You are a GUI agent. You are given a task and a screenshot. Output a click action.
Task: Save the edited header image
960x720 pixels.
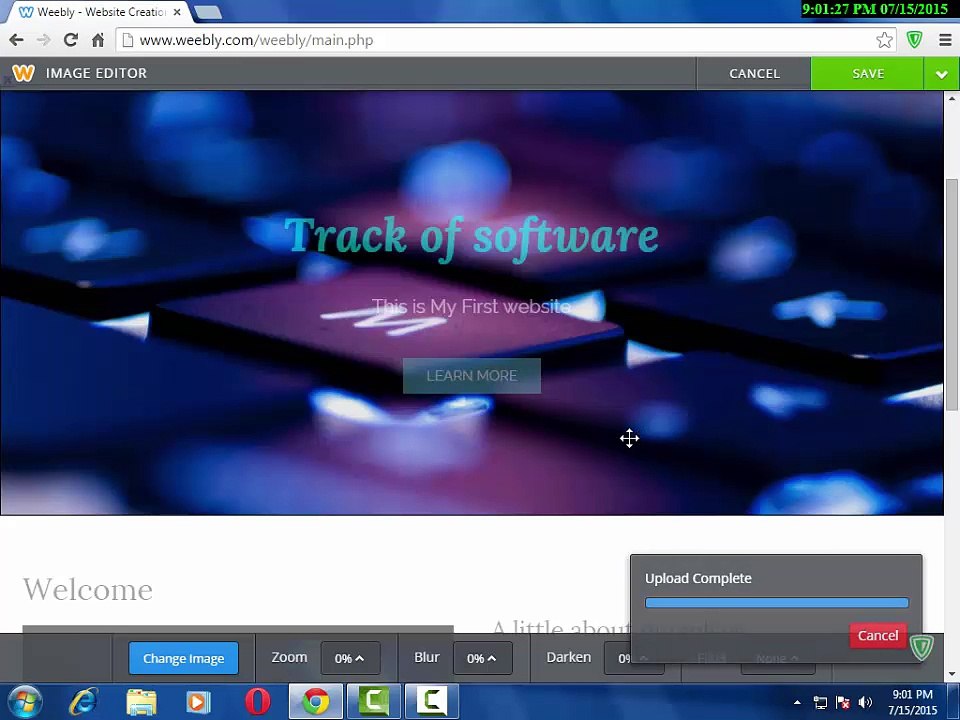(x=868, y=73)
